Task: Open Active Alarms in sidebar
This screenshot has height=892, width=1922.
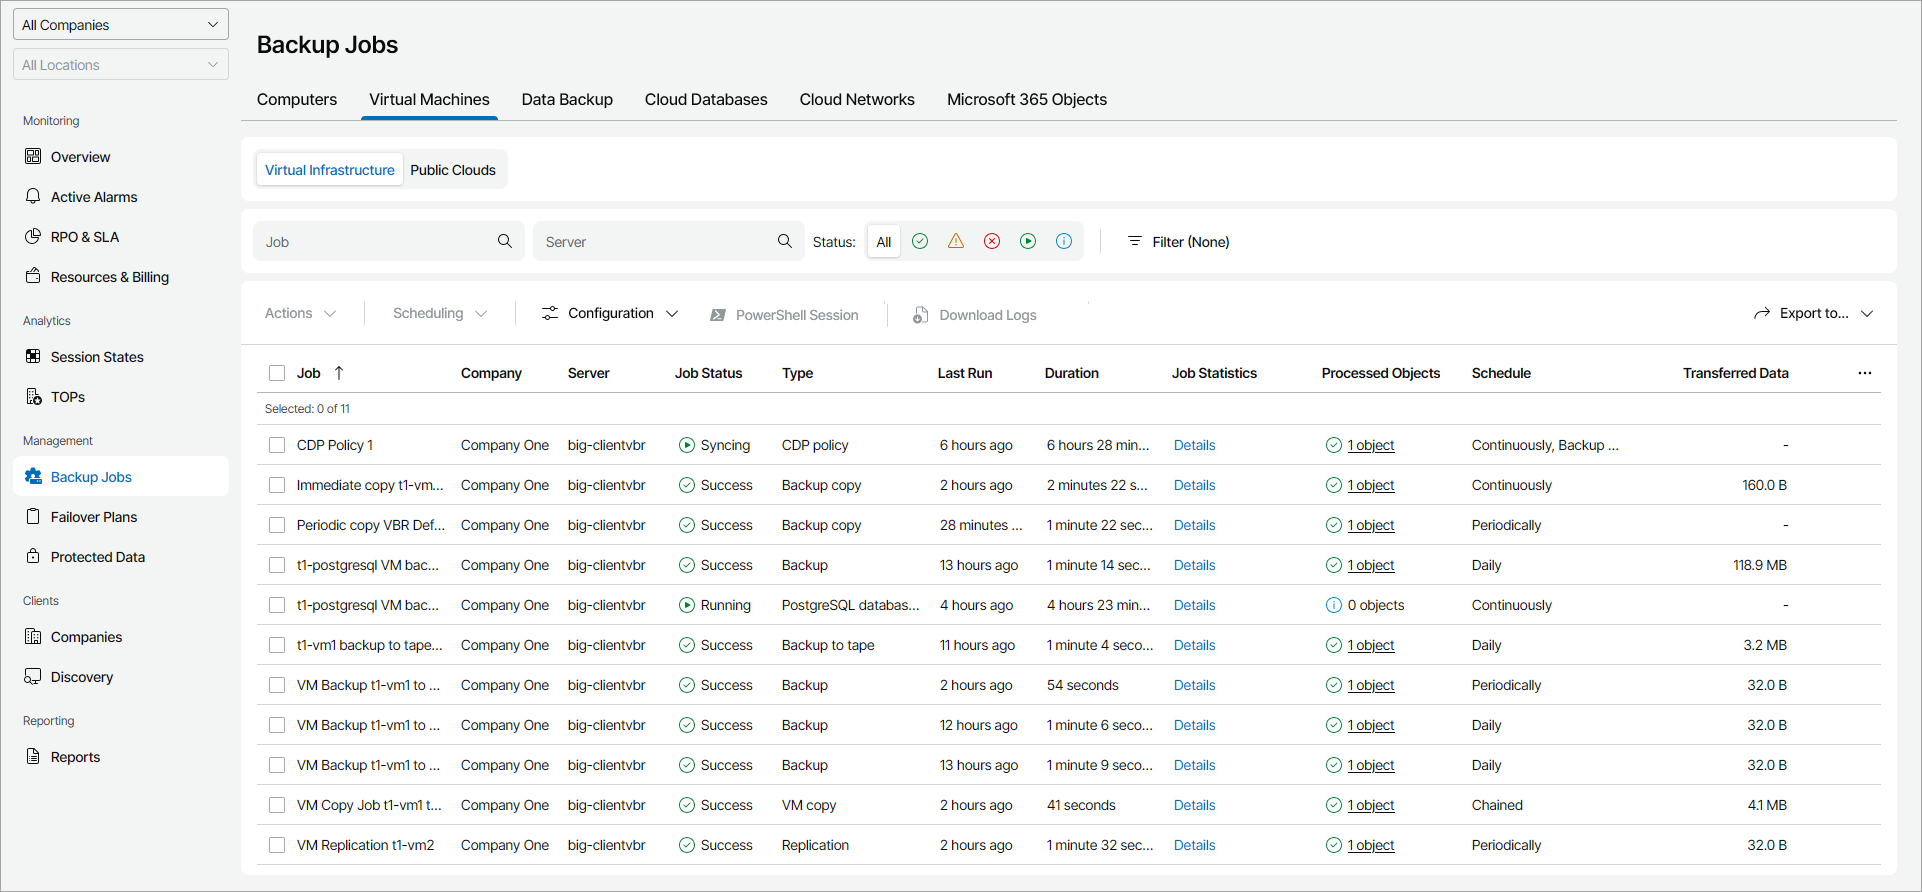Action: point(94,197)
